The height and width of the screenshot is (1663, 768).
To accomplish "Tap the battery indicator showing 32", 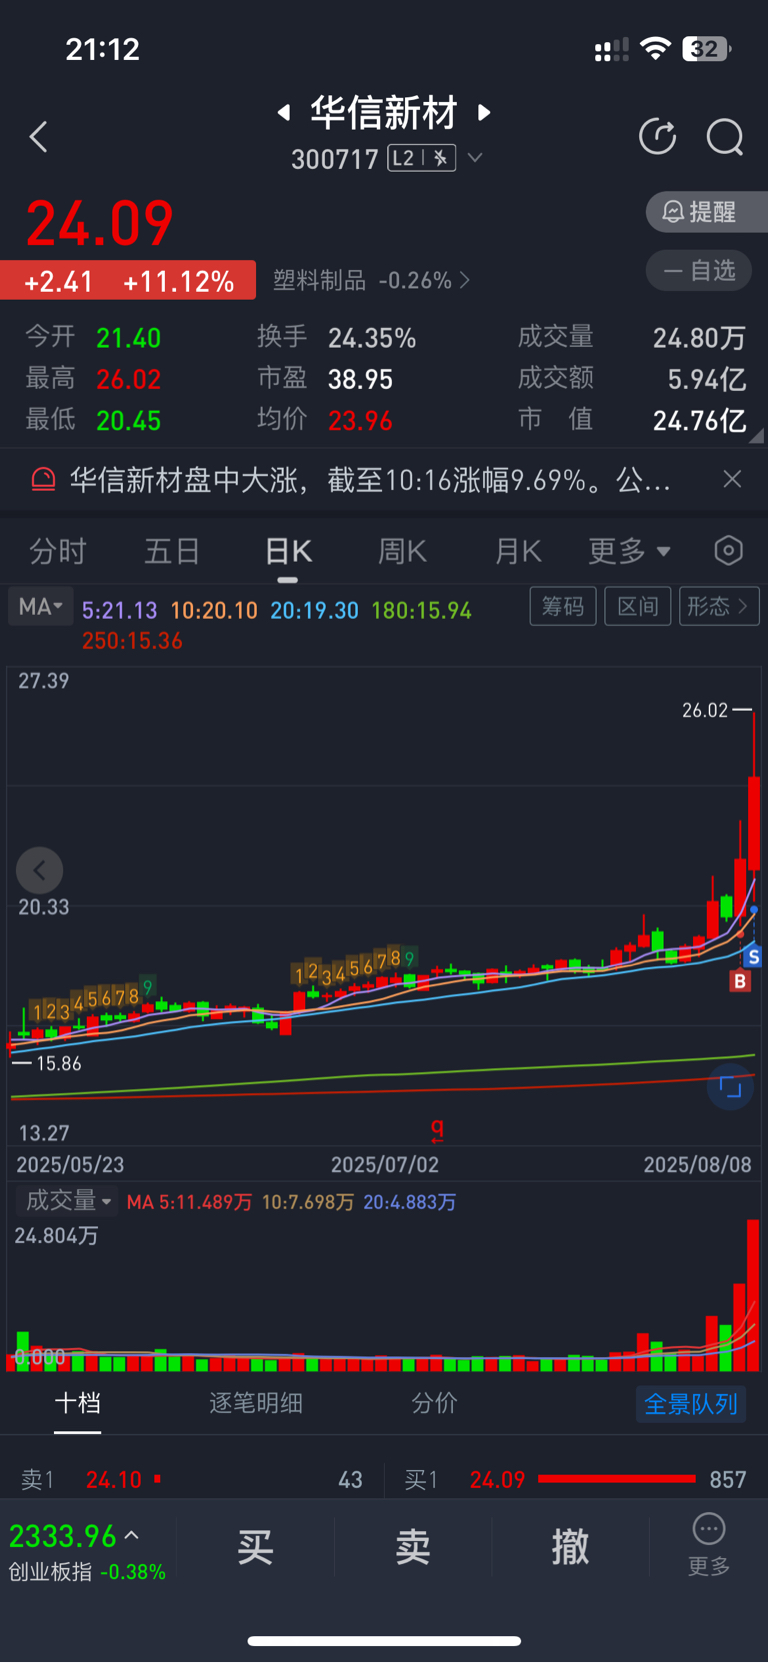I will 707,49.
